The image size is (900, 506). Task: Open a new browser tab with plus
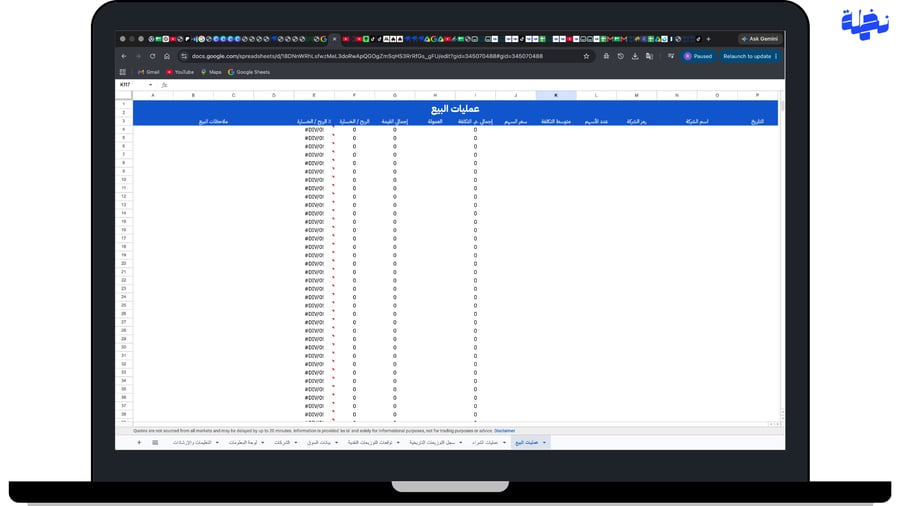(x=708, y=39)
